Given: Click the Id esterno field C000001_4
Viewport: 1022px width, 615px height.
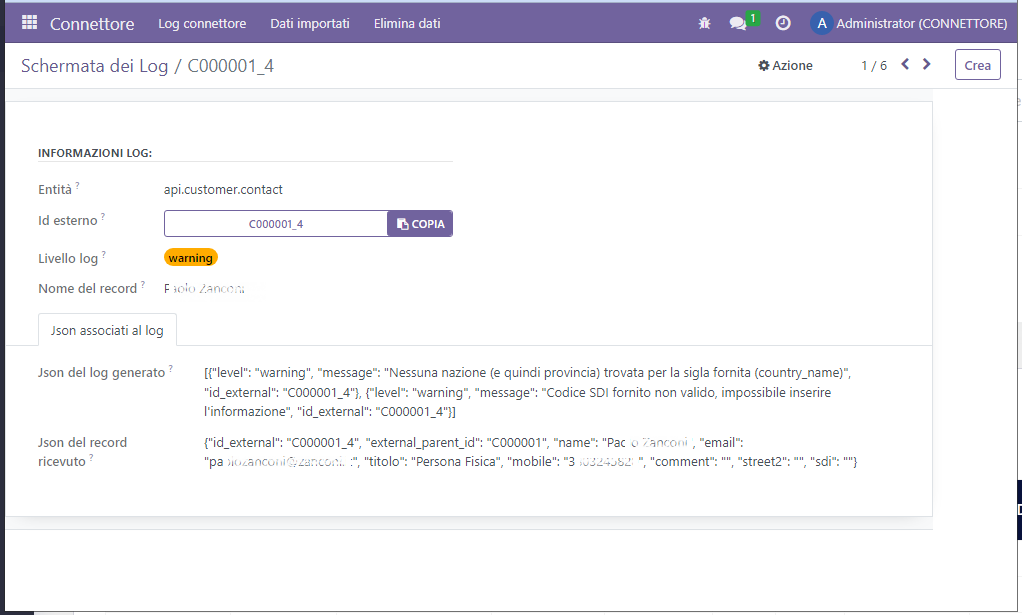Looking at the screenshot, I should pyautogui.click(x=276, y=224).
